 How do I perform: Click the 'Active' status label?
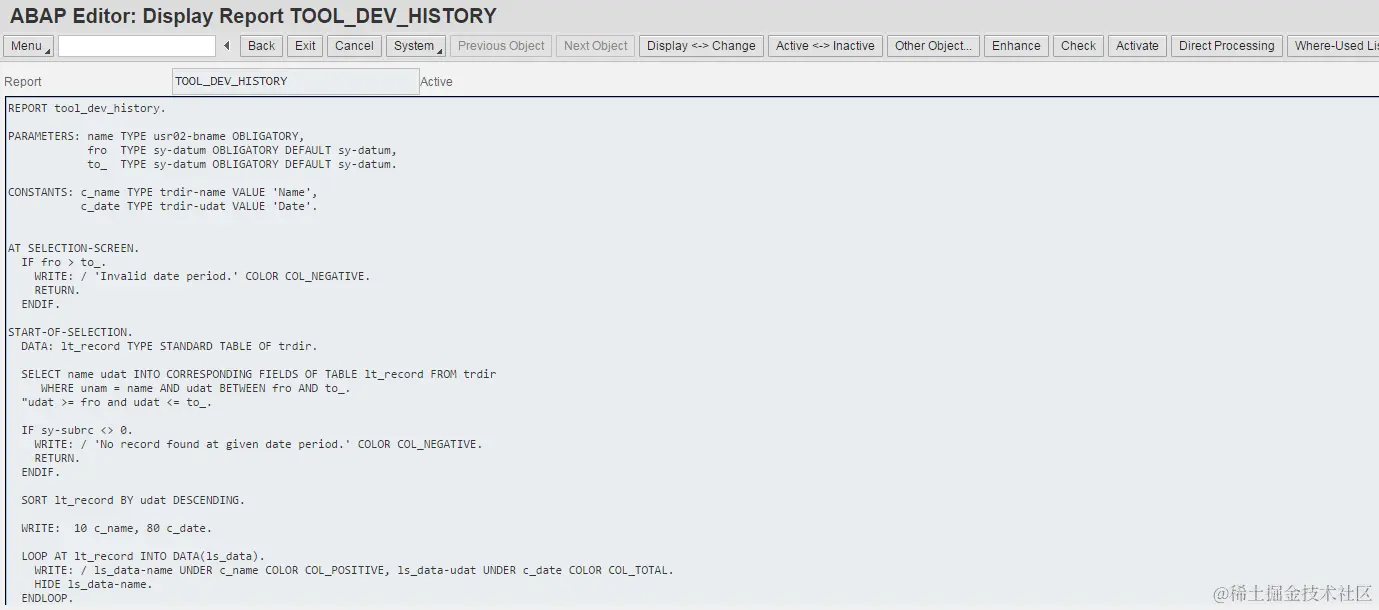click(436, 82)
